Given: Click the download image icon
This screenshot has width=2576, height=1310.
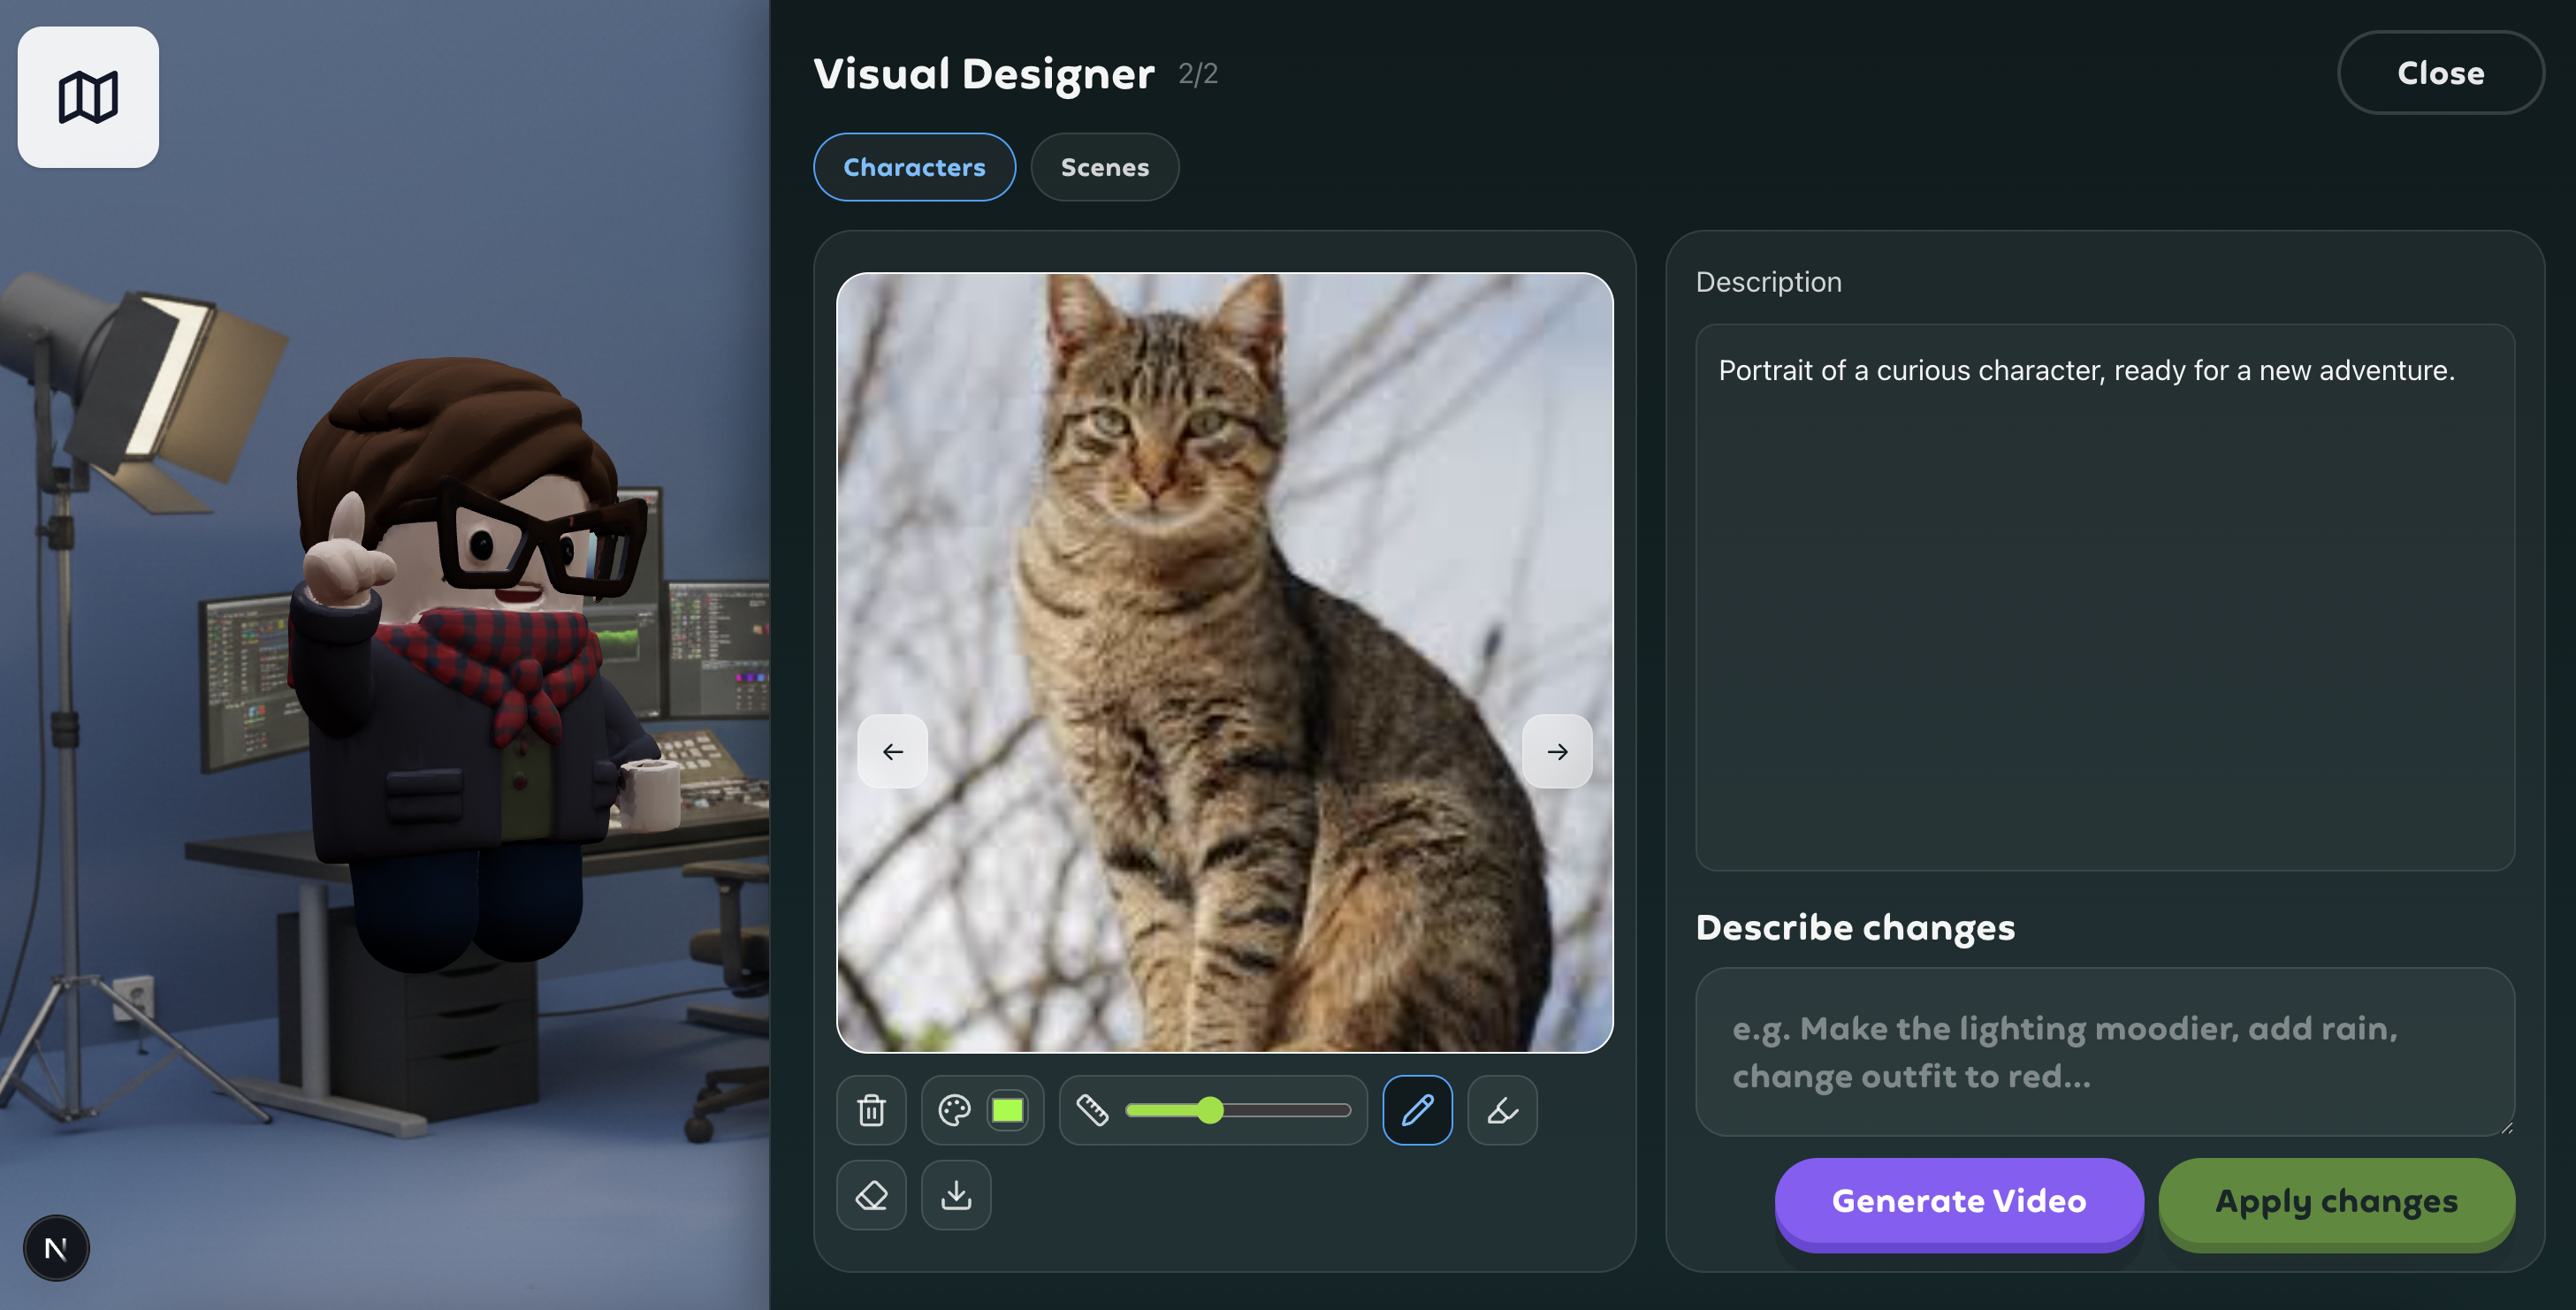Looking at the screenshot, I should 956,1195.
